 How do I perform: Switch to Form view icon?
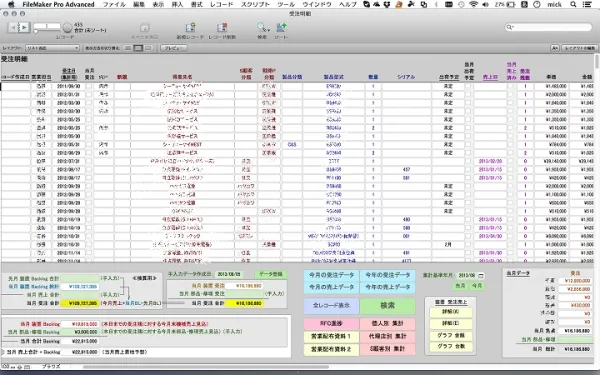(x=128, y=48)
